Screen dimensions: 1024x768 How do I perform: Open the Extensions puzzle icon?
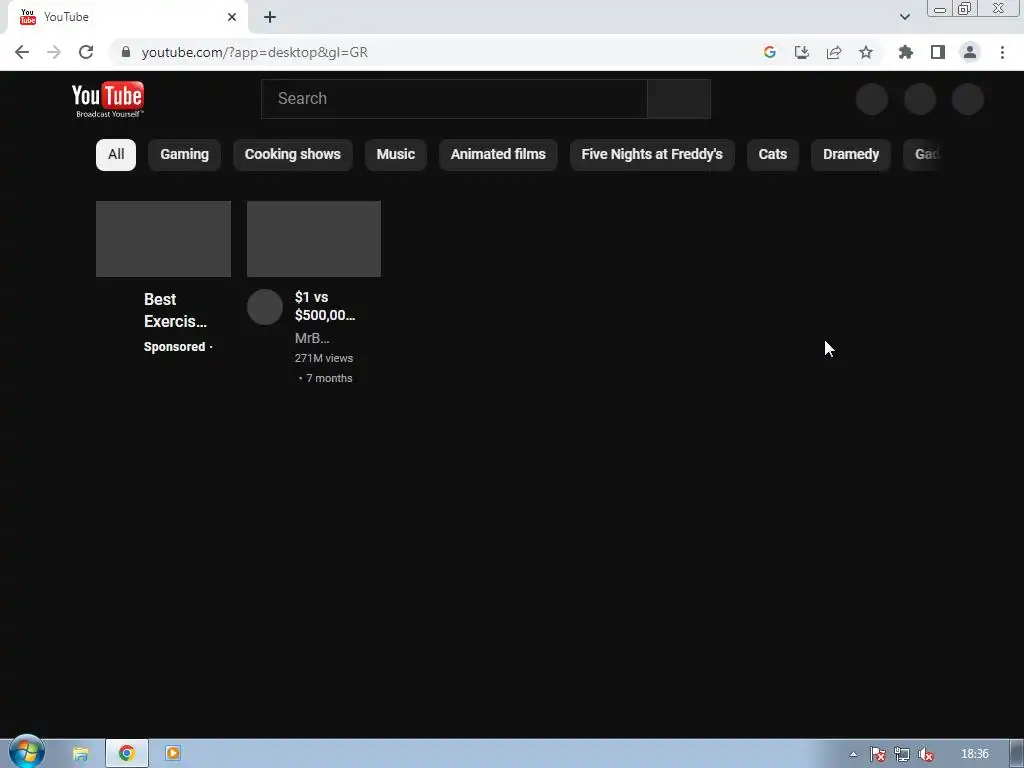905,52
